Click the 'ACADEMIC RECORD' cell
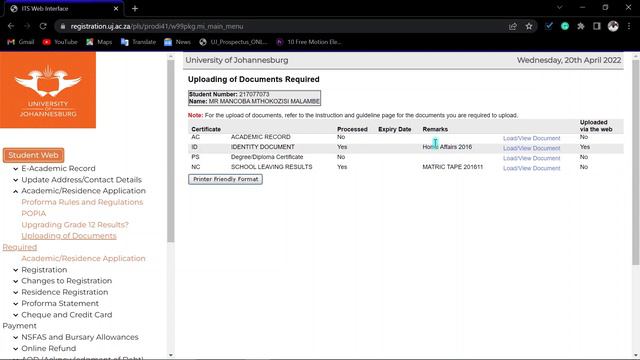Viewport: 640px width, 360px height. tap(260, 137)
